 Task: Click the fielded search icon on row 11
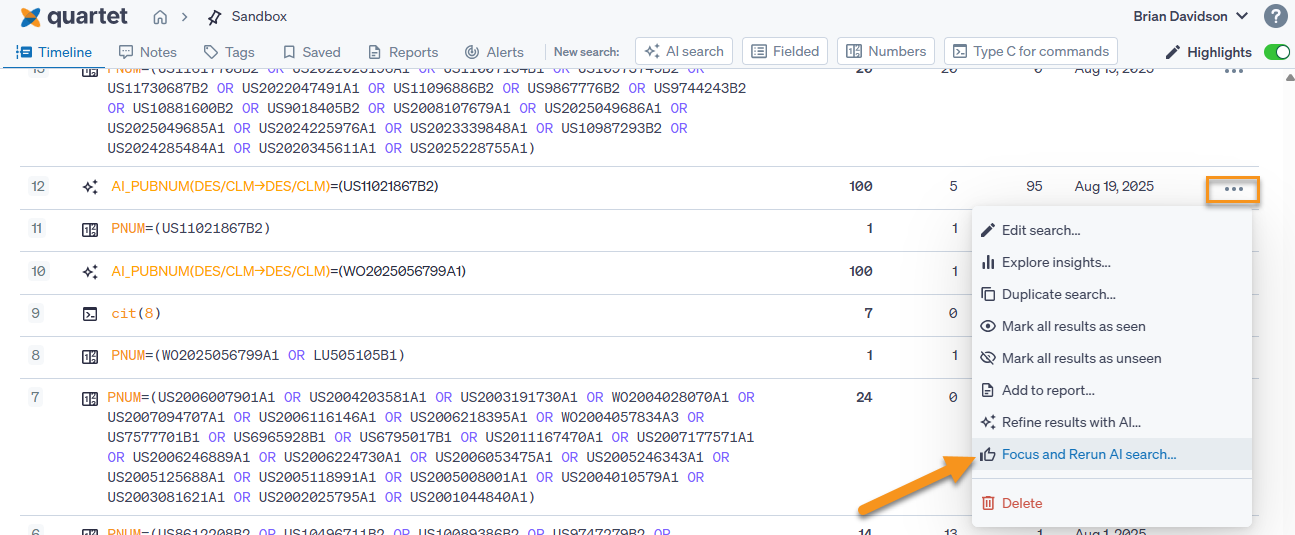pos(90,229)
